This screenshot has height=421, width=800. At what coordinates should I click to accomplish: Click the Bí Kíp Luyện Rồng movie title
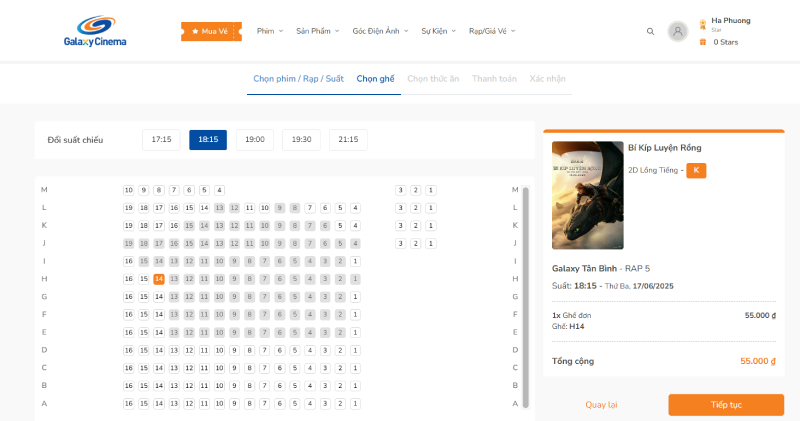click(x=665, y=147)
